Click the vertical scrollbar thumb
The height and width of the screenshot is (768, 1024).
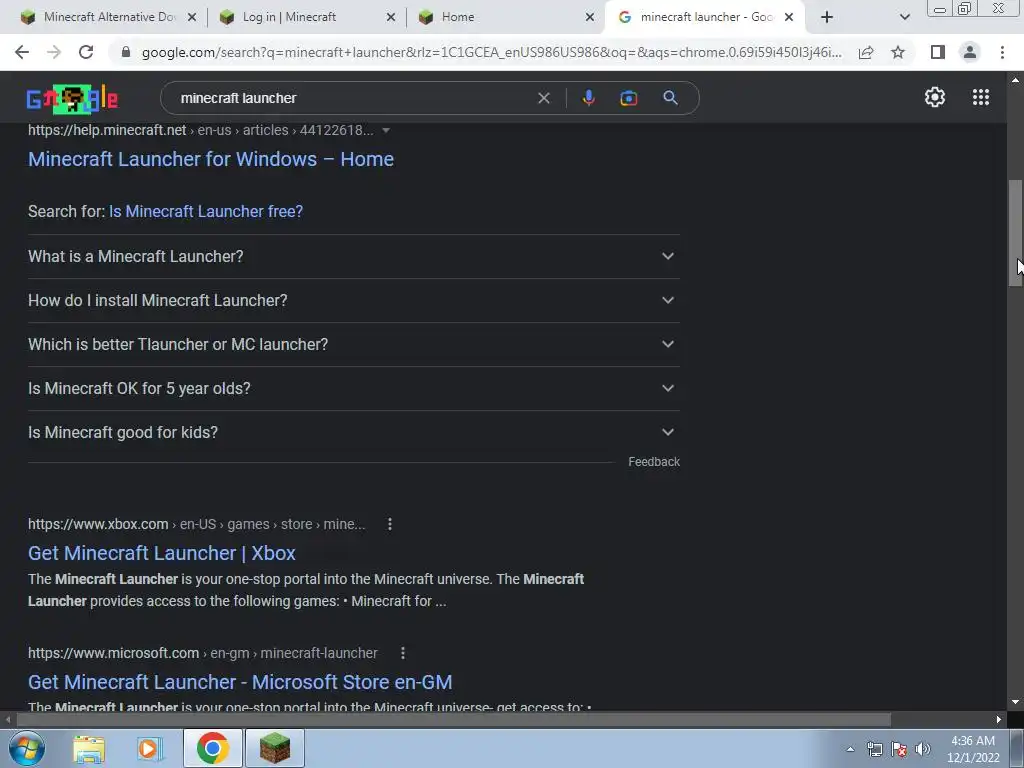click(x=1015, y=232)
